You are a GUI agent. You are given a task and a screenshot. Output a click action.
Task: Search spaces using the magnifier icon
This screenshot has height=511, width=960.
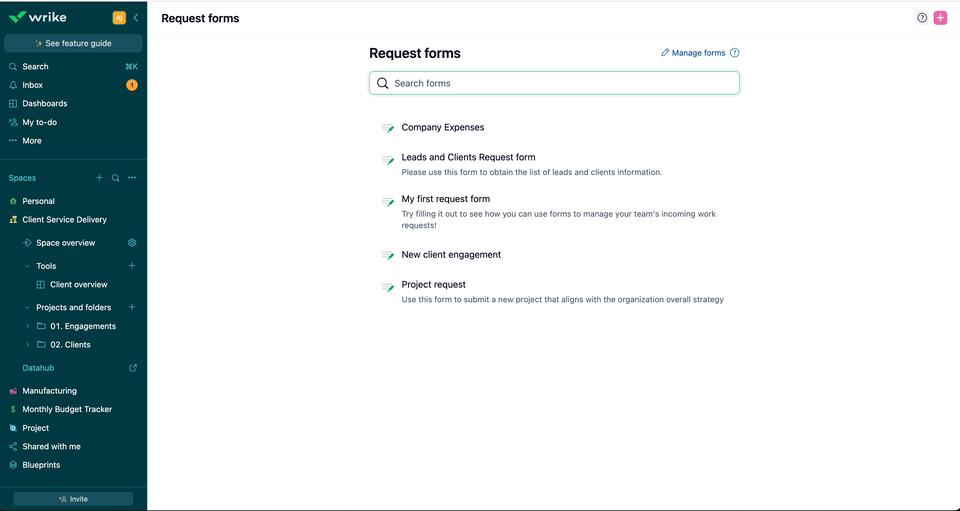116,178
